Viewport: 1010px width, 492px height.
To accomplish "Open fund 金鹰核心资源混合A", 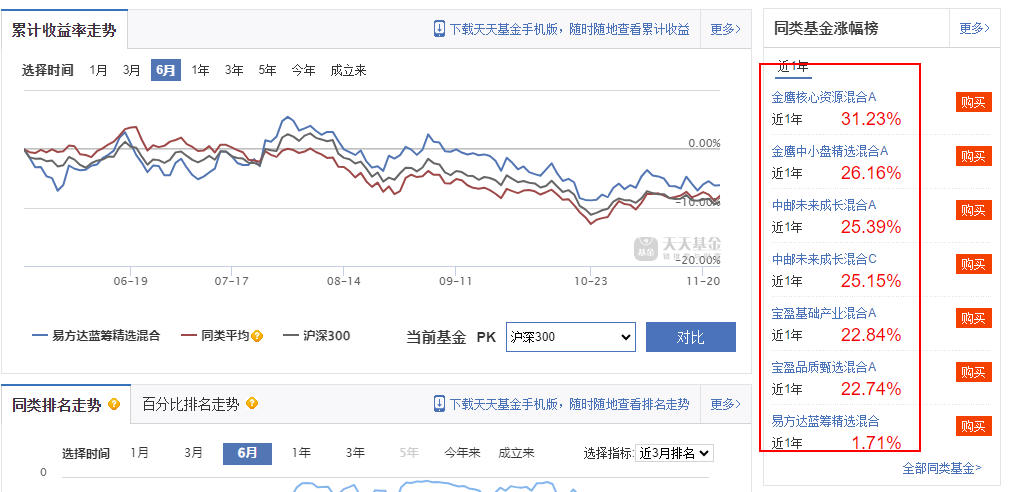I will pyautogui.click(x=824, y=97).
